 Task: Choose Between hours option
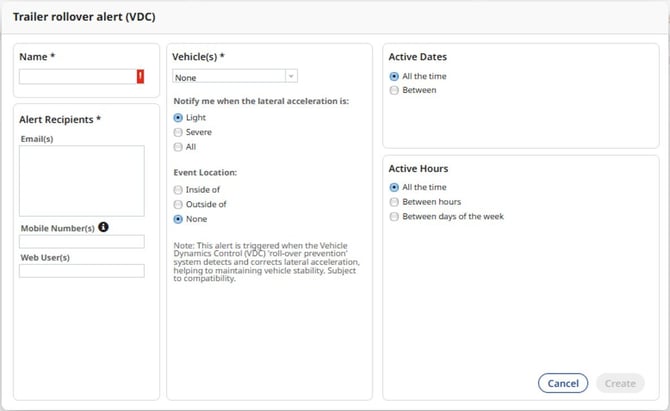click(394, 202)
